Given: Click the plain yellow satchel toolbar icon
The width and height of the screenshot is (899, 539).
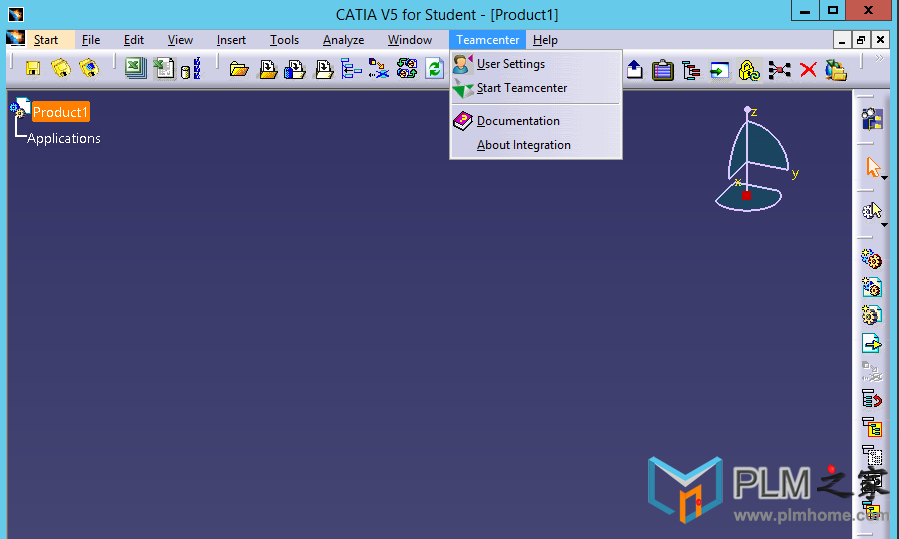Looking at the screenshot, I should tap(61, 68).
